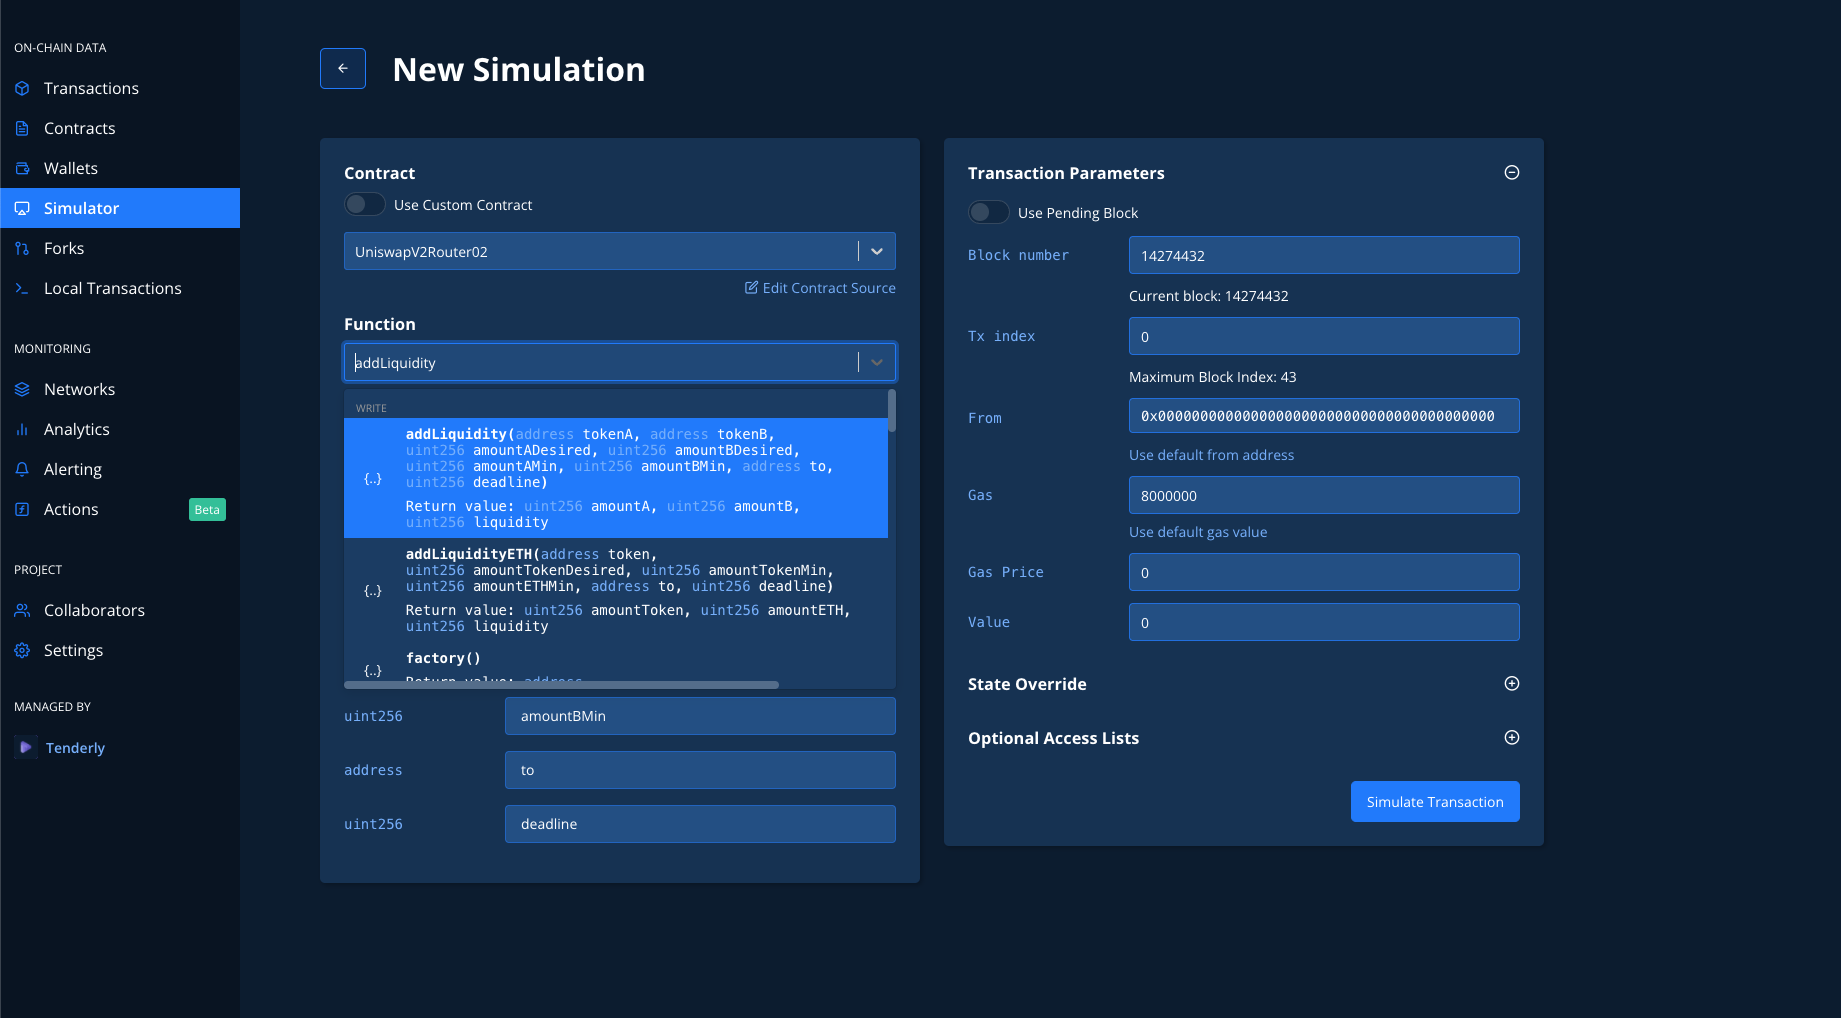Image resolution: width=1841 pixels, height=1018 pixels.
Task: Click the Local Transactions terminal icon
Action: pos(22,288)
